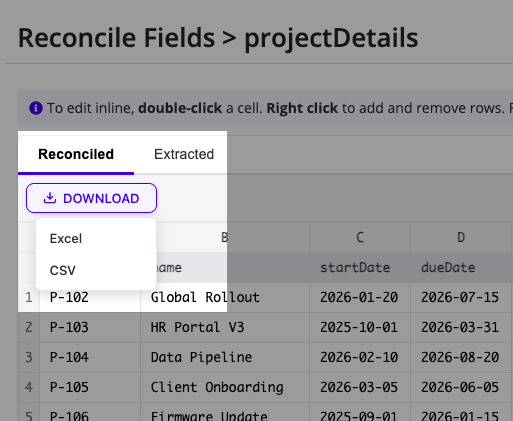
Task: Click the info icon in the banner
Action: point(36,108)
